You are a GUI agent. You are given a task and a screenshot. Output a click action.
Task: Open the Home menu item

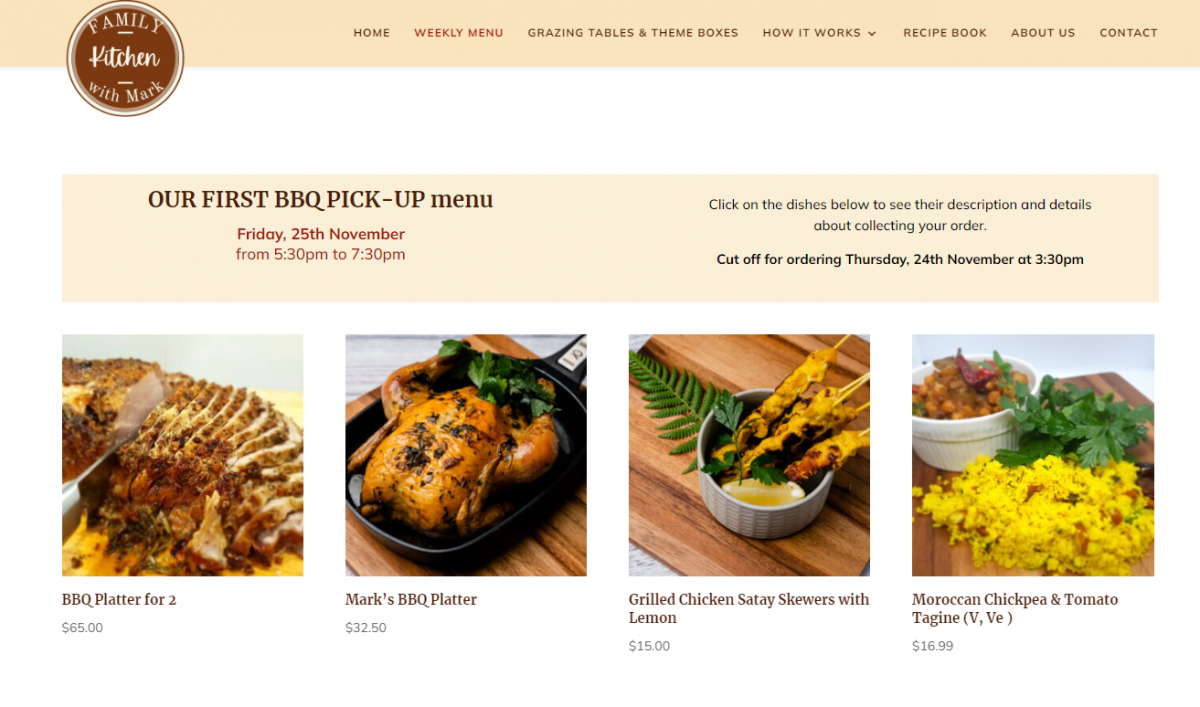(372, 33)
